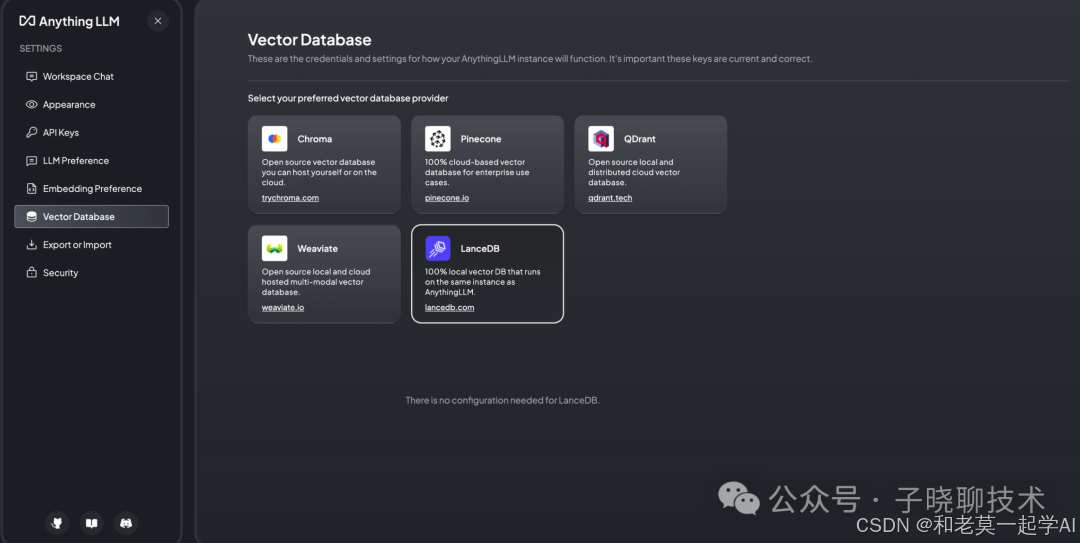This screenshot has height=543, width=1080.
Task: Visit the lancedb.com link
Action: point(449,307)
